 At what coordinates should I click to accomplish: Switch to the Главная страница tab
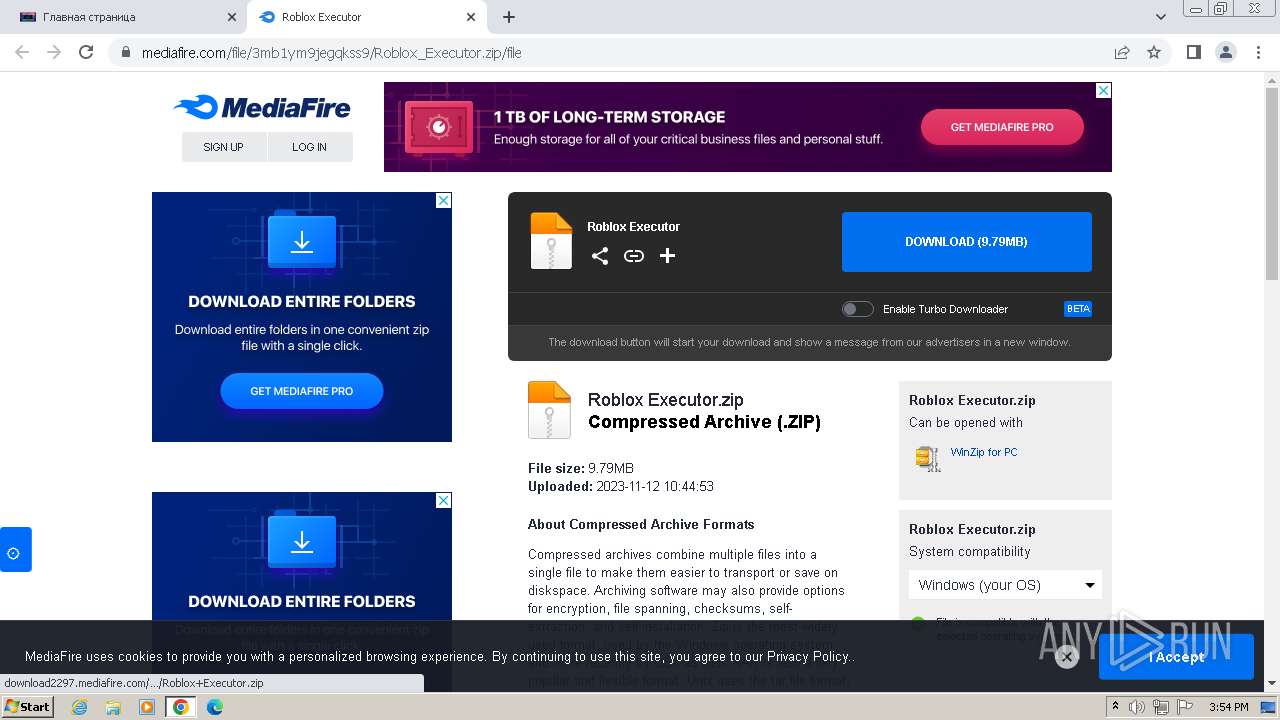click(x=128, y=17)
